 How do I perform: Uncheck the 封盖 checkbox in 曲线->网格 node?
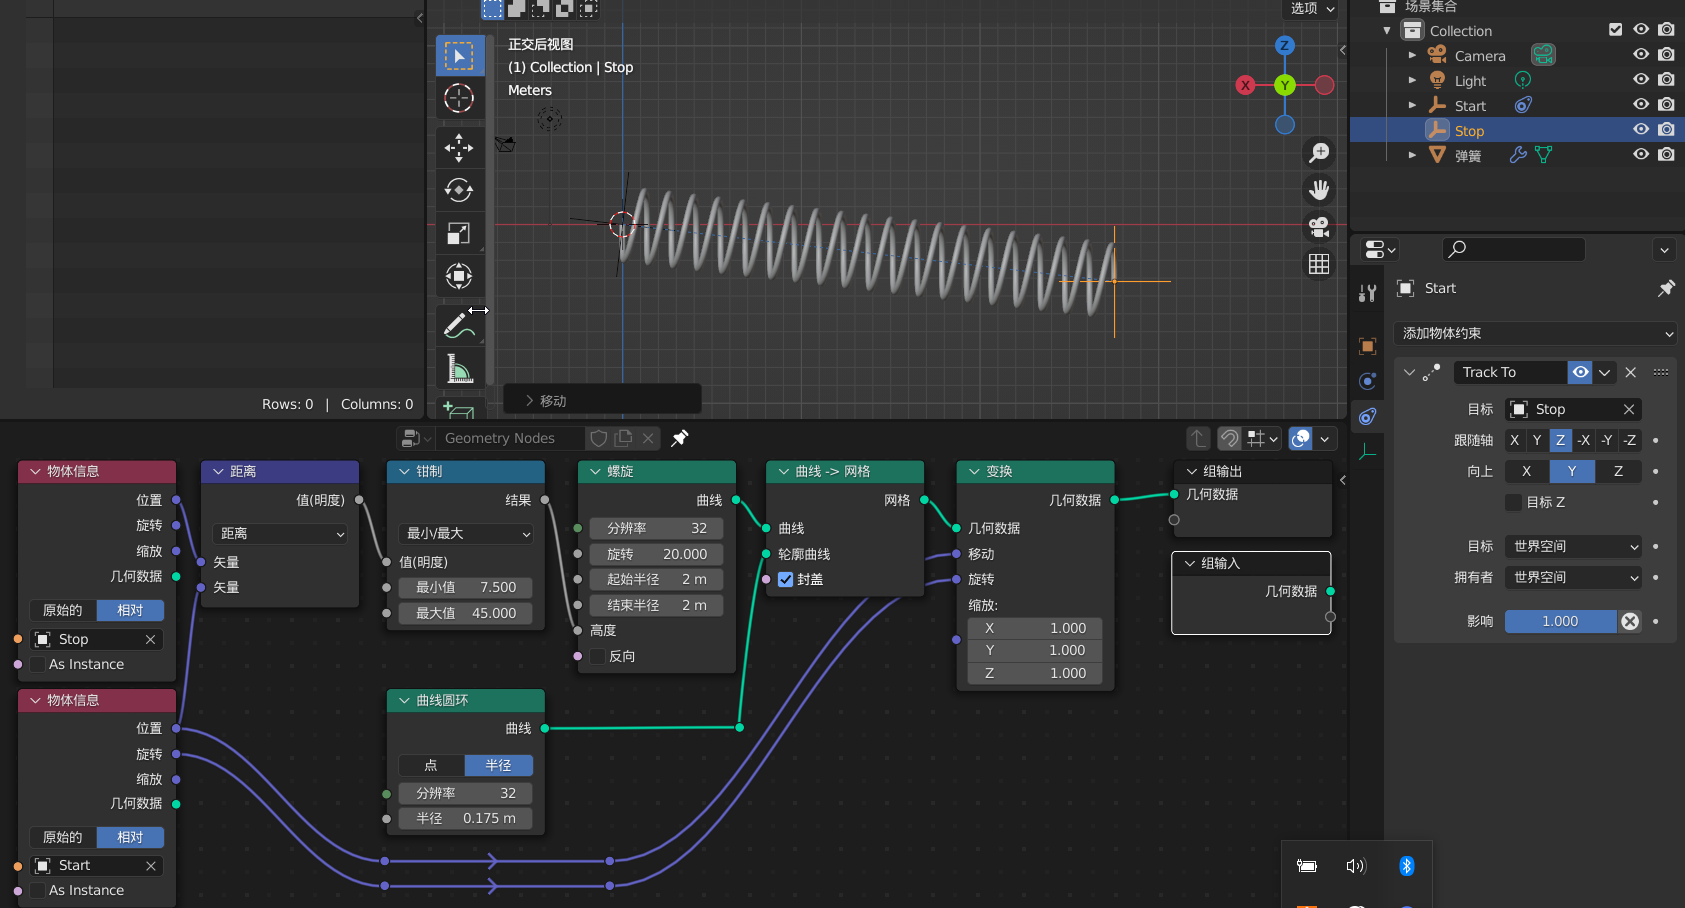(786, 579)
